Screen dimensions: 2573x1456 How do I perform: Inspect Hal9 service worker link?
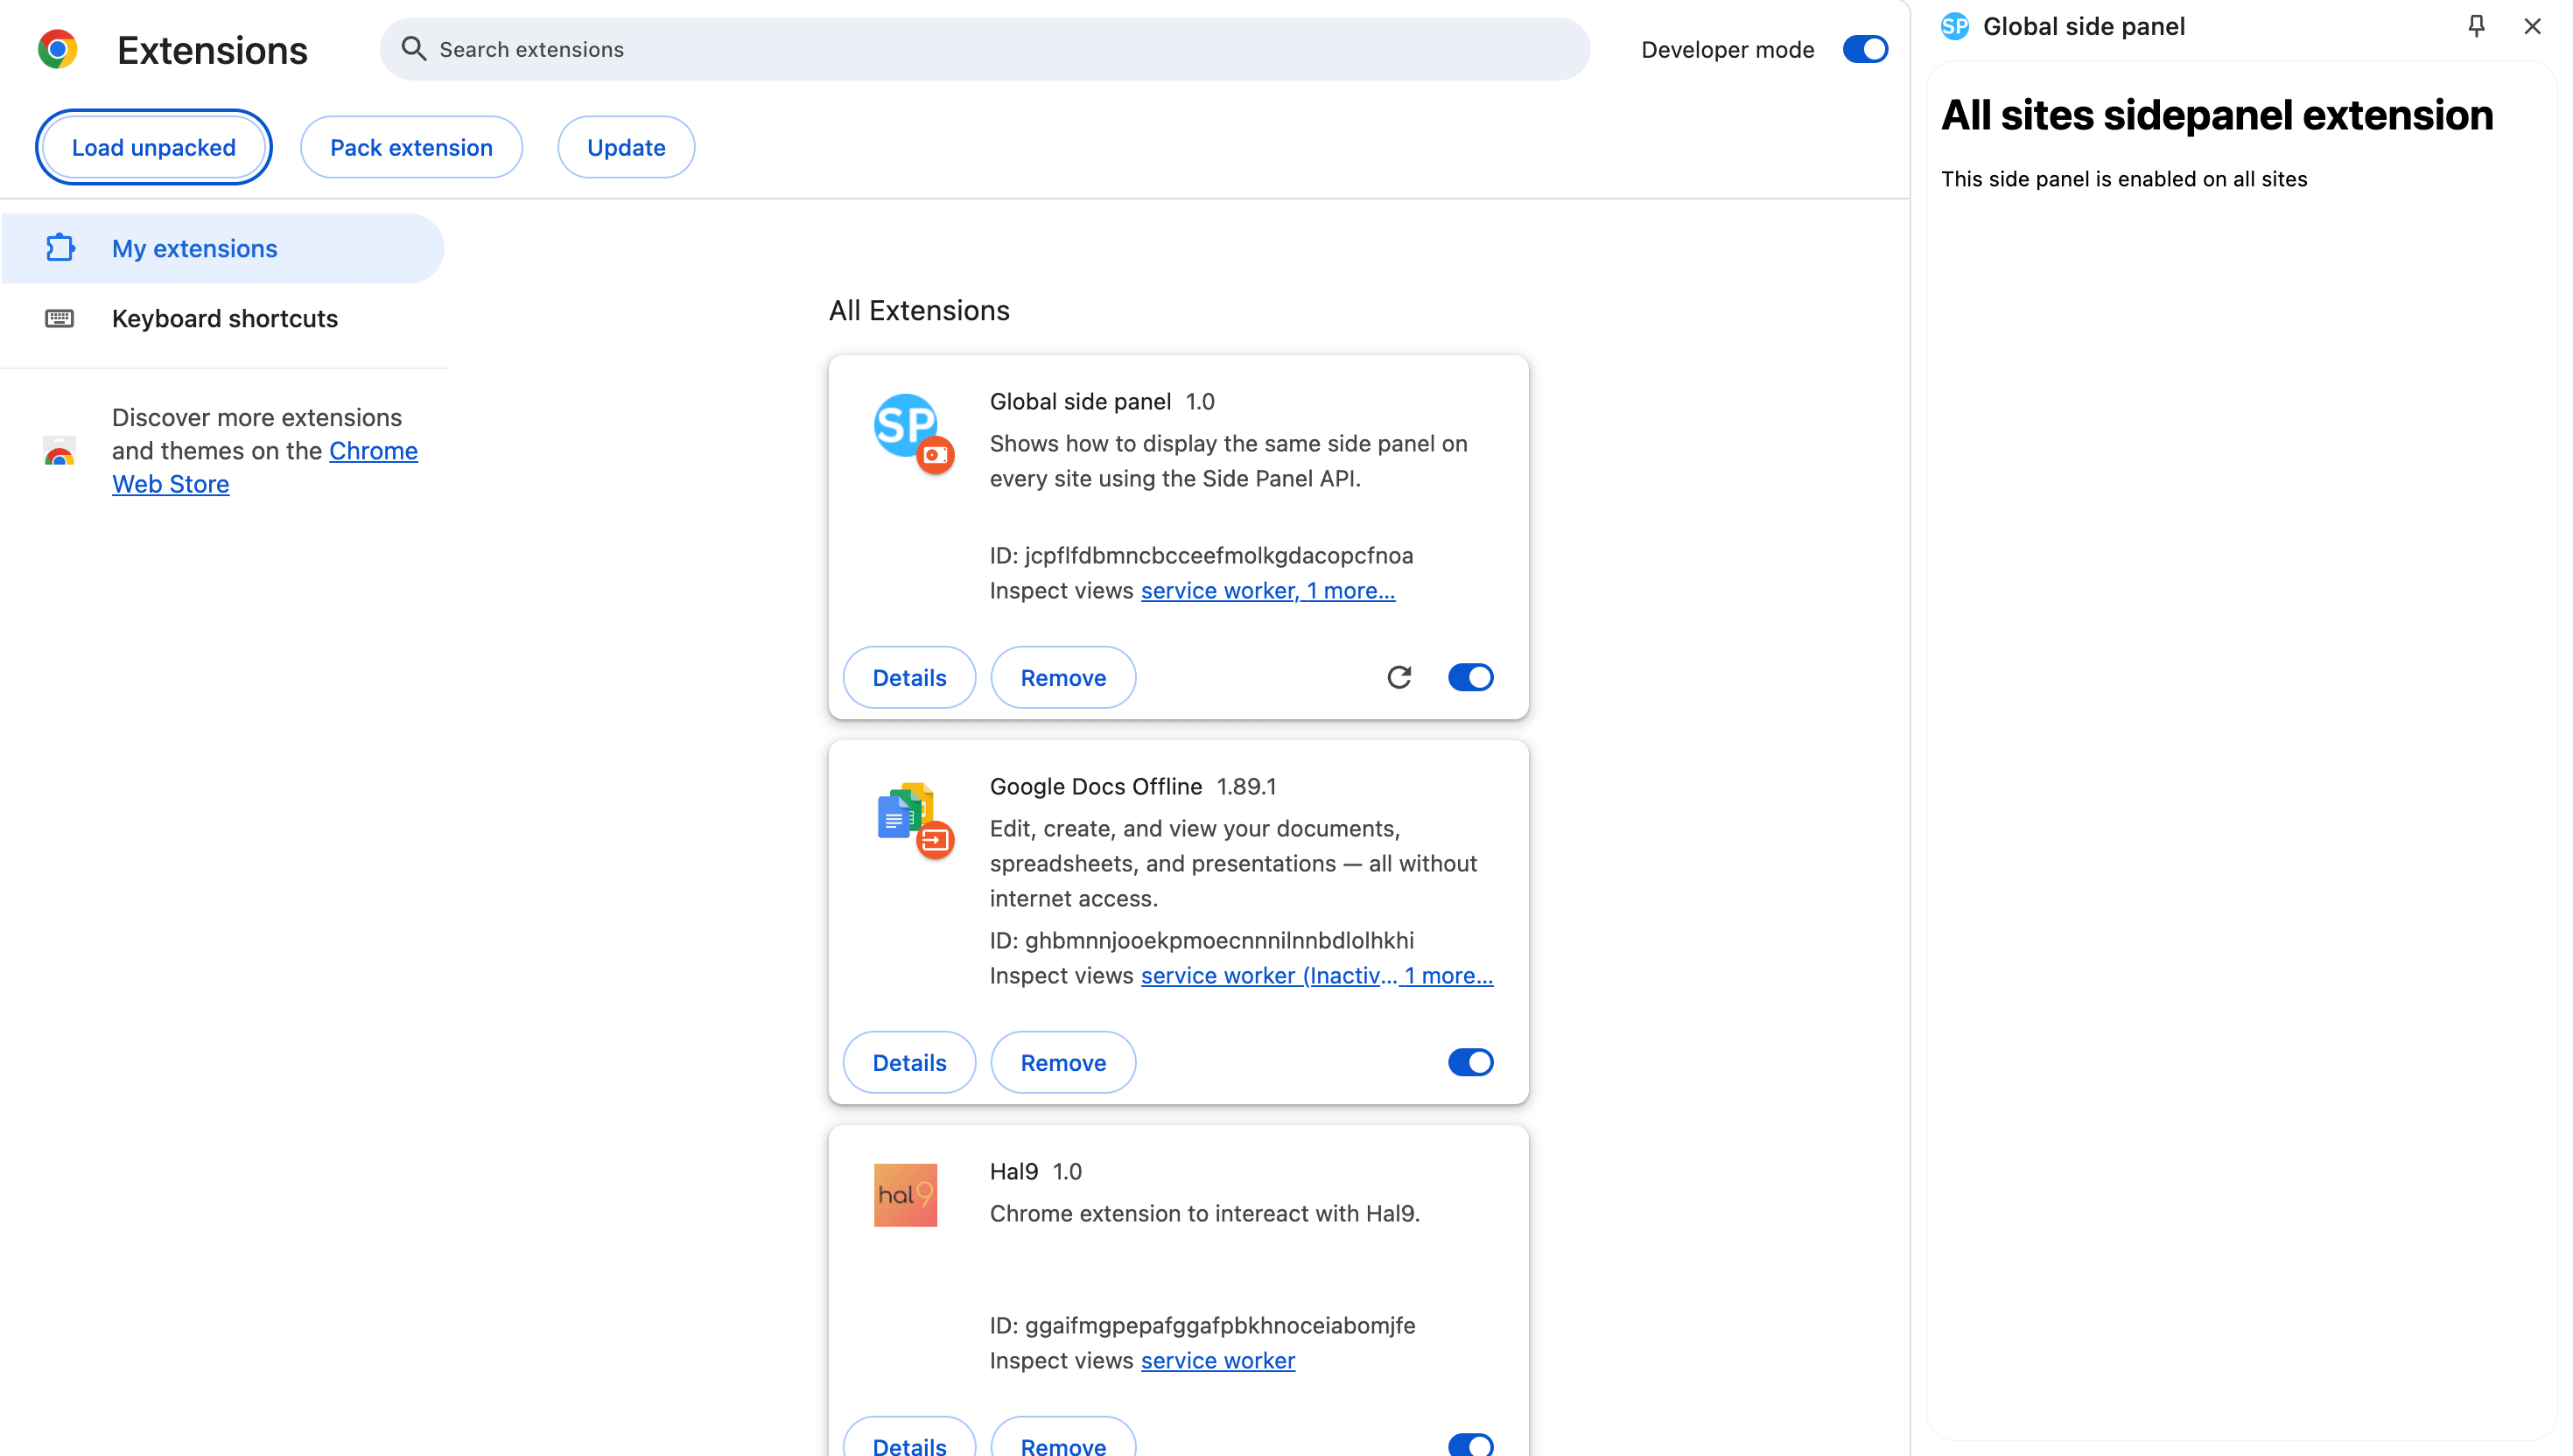[1217, 1360]
